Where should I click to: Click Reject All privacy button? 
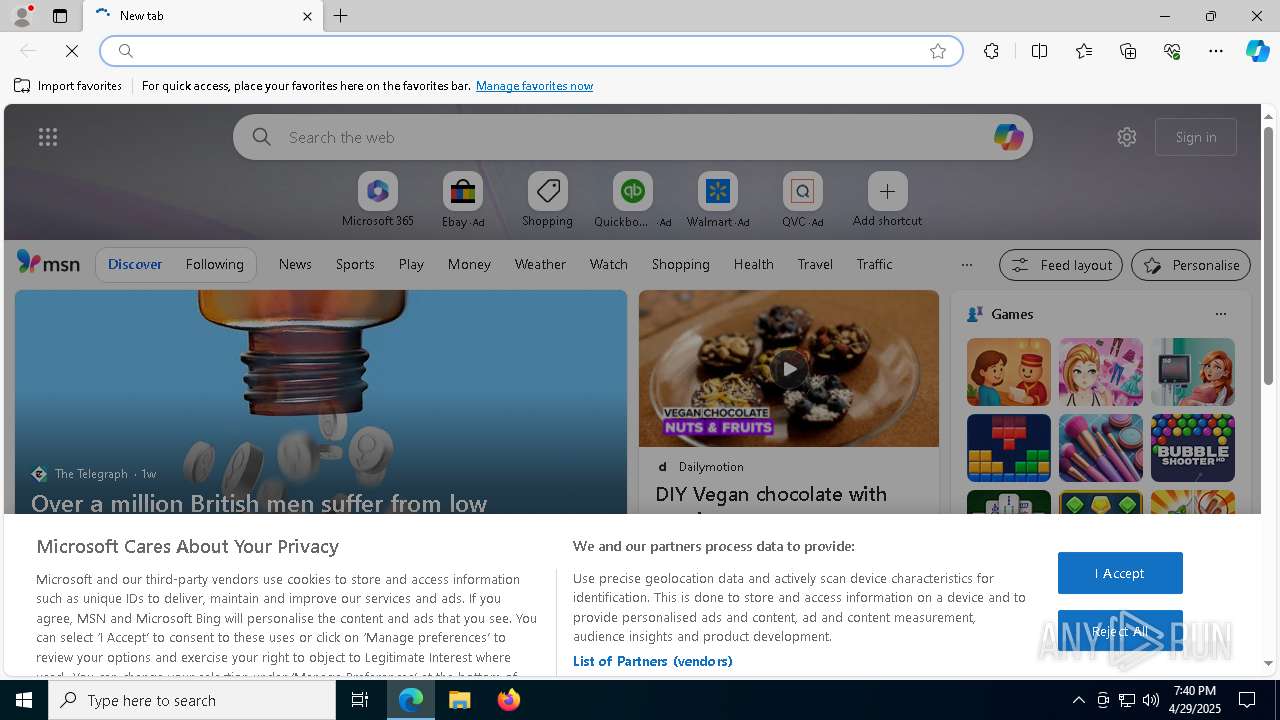click(1120, 631)
